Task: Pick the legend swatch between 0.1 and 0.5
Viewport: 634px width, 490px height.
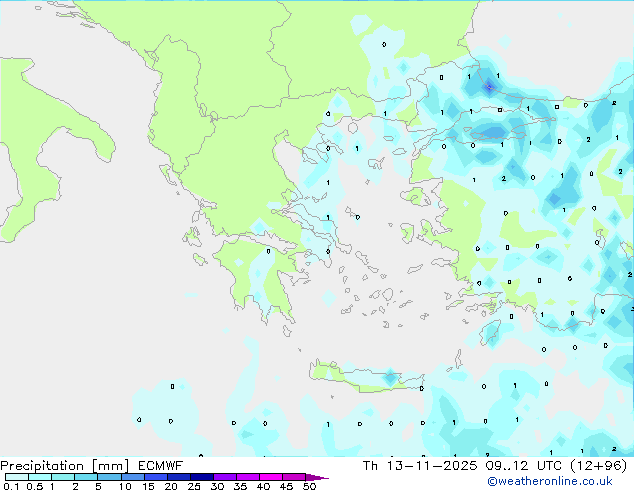Action: coord(17,477)
